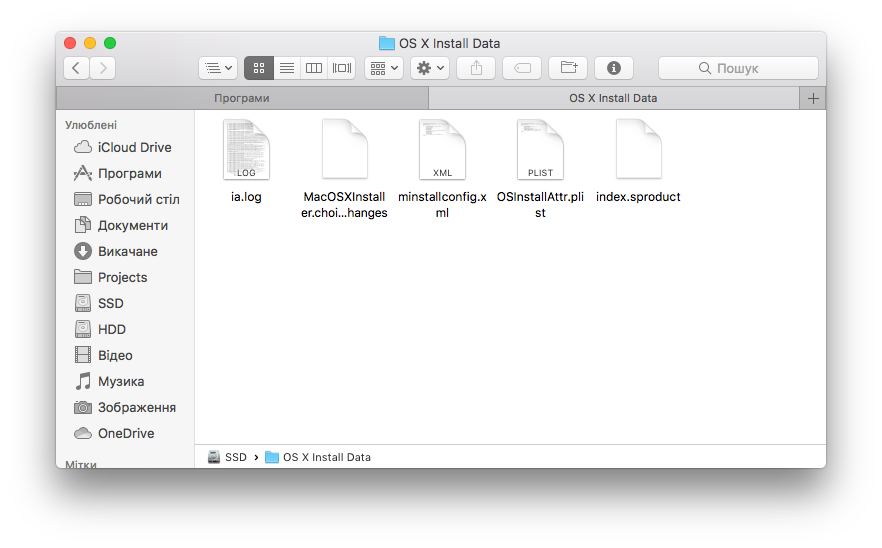This screenshot has width=882, height=548.
Task: Select the index.sproduct file
Action: tap(638, 161)
